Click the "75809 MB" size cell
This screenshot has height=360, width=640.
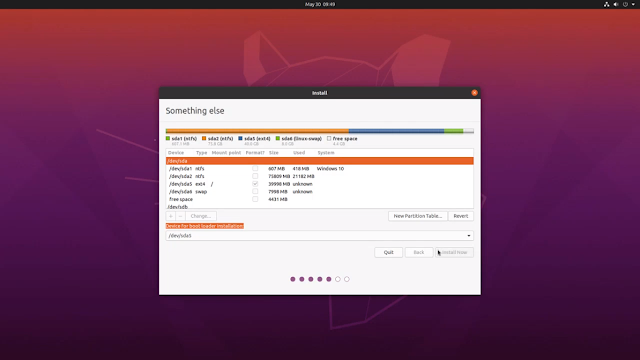click(279, 176)
